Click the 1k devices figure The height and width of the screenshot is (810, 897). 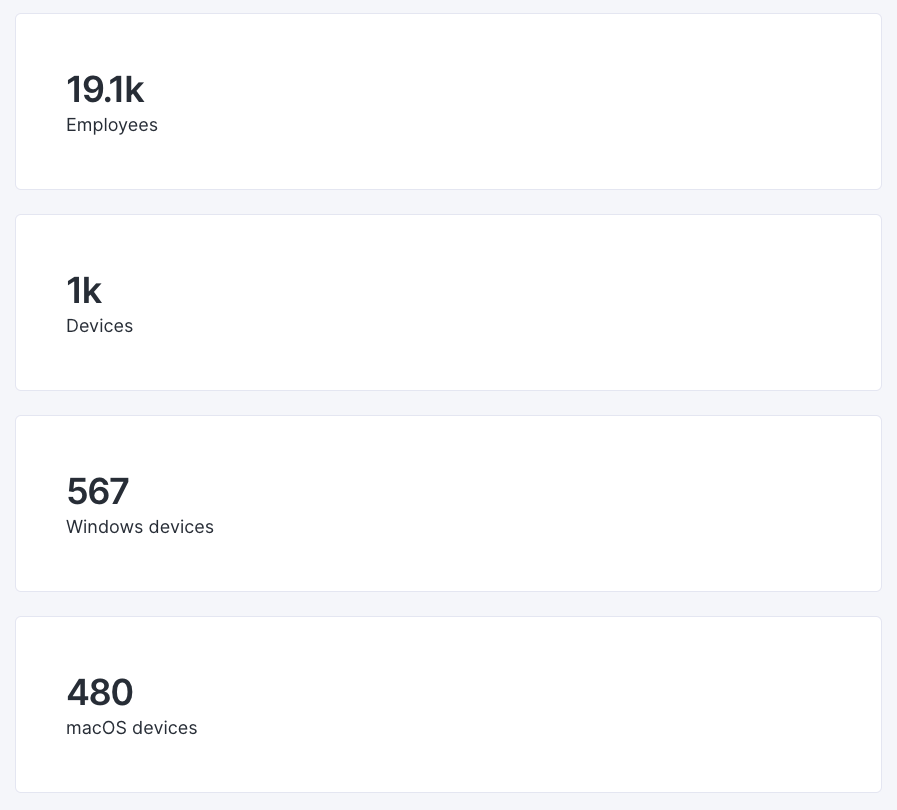click(84, 291)
